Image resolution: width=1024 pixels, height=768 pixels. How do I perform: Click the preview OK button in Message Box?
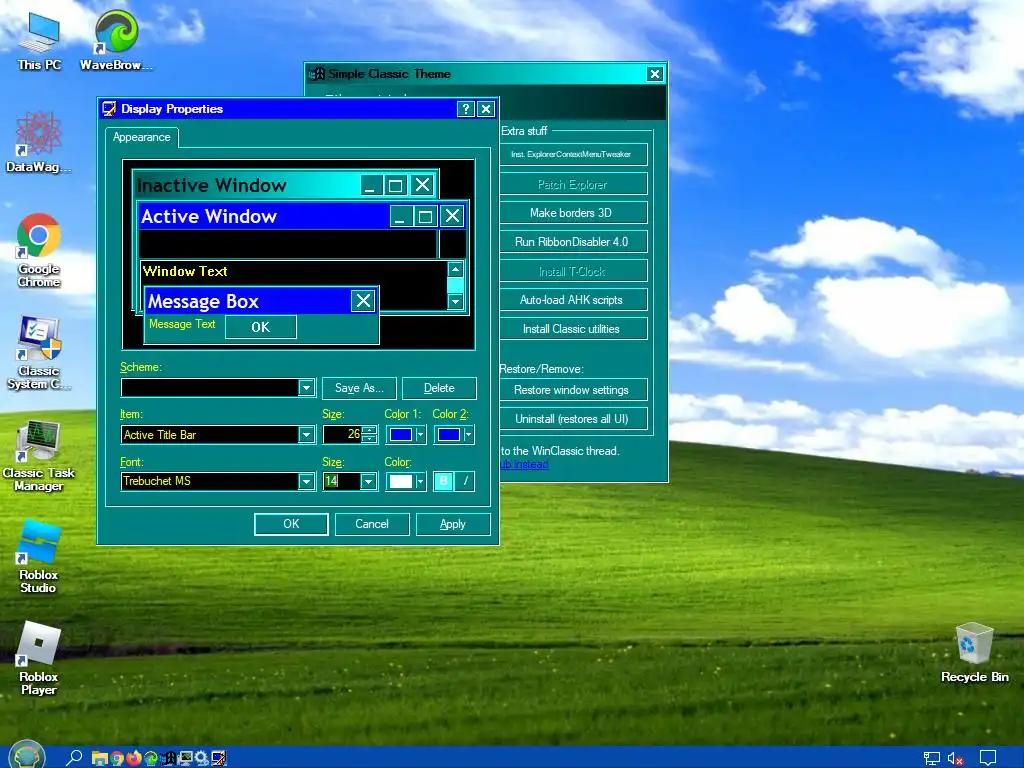(261, 327)
